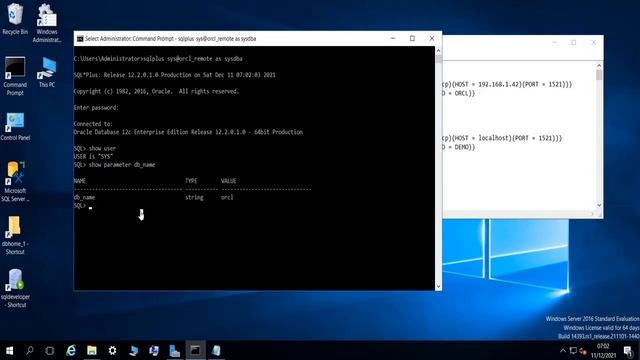Screen dimensions: 640x360
Task: Open the Control Panel desktop shortcut
Action: coord(15,127)
